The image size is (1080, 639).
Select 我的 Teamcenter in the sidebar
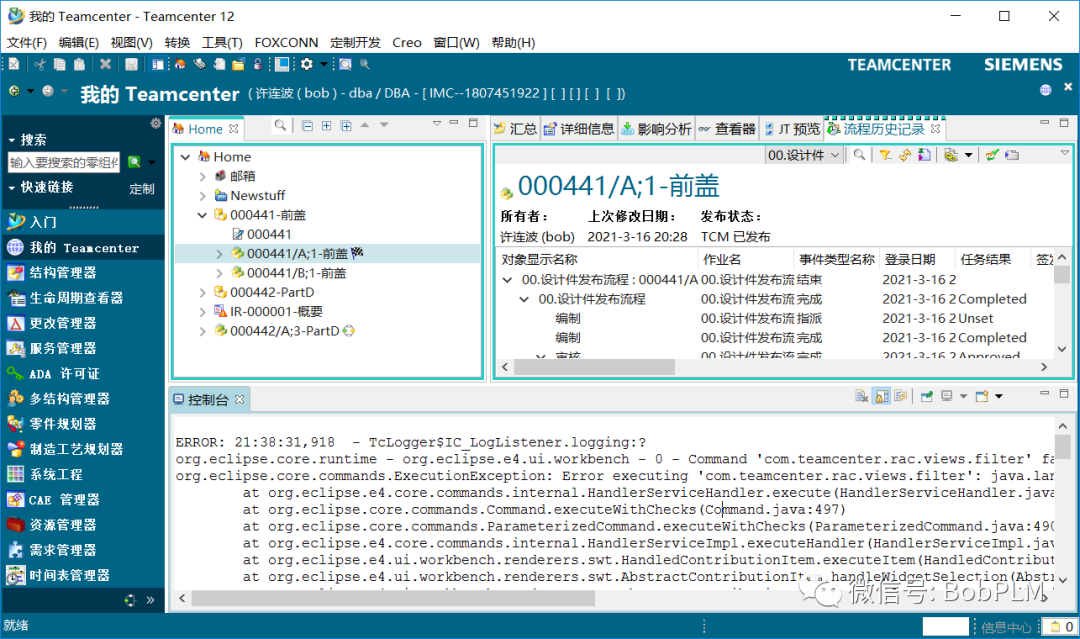click(x=83, y=247)
